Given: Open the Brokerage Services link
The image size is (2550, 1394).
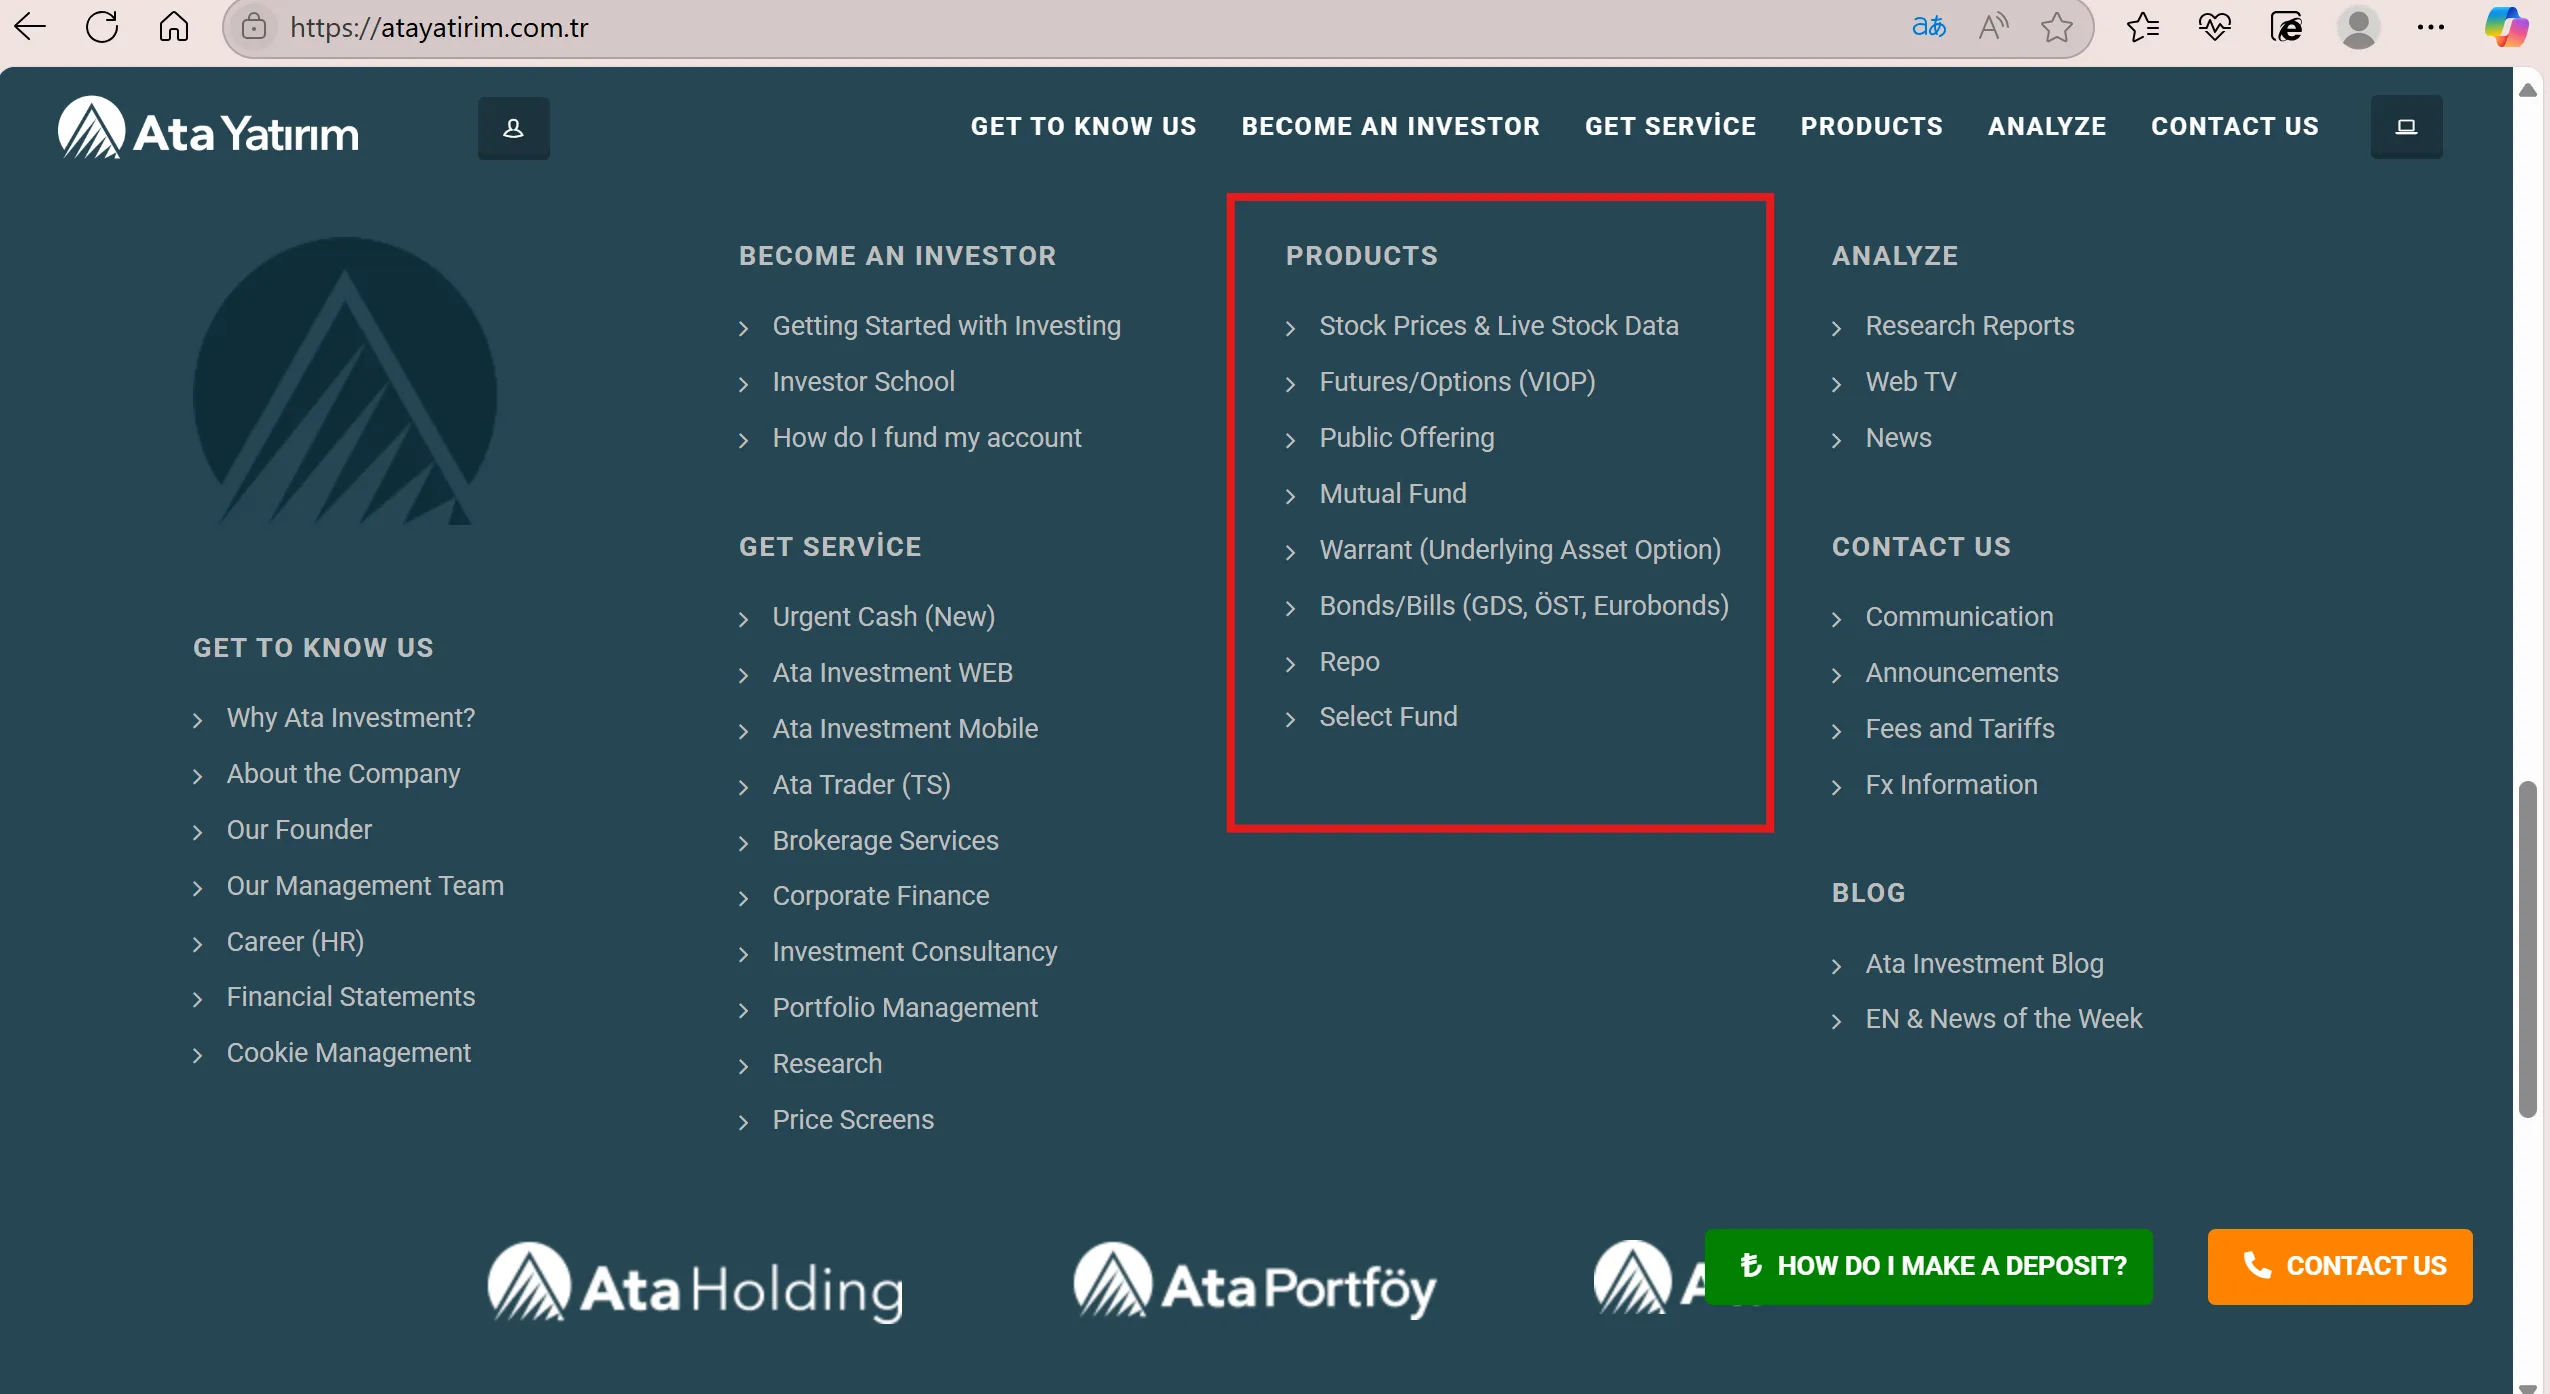Looking at the screenshot, I should click(x=885, y=841).
